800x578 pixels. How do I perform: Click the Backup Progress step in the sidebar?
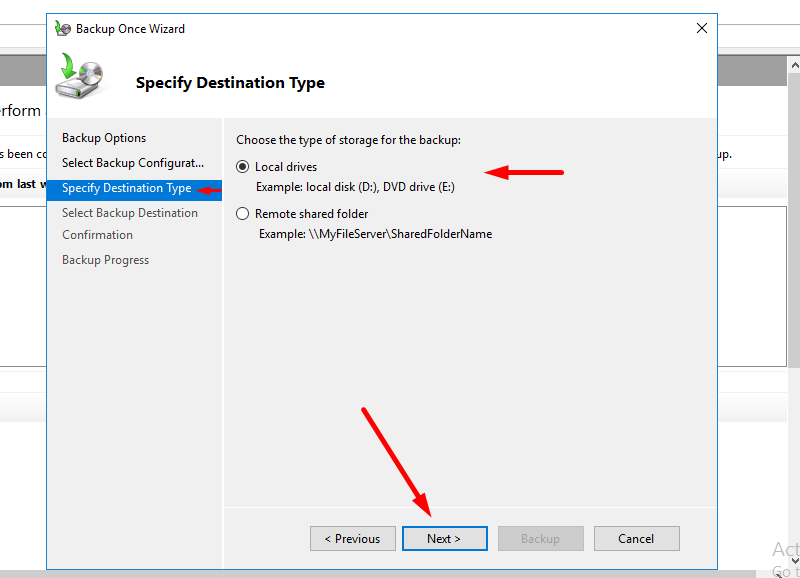tap(105, 260)
